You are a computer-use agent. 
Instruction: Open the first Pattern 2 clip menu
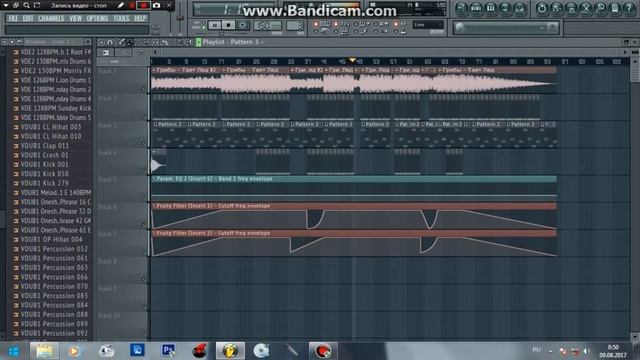[x=155, y=124]
